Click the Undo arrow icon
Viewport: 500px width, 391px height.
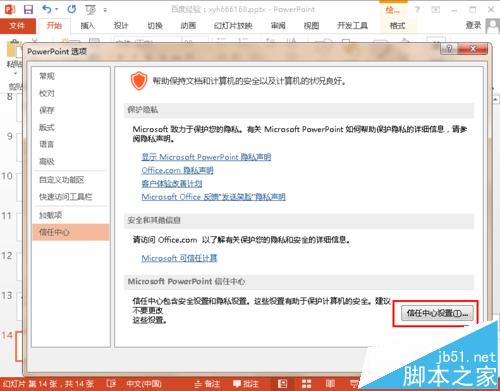coord(47,9)
